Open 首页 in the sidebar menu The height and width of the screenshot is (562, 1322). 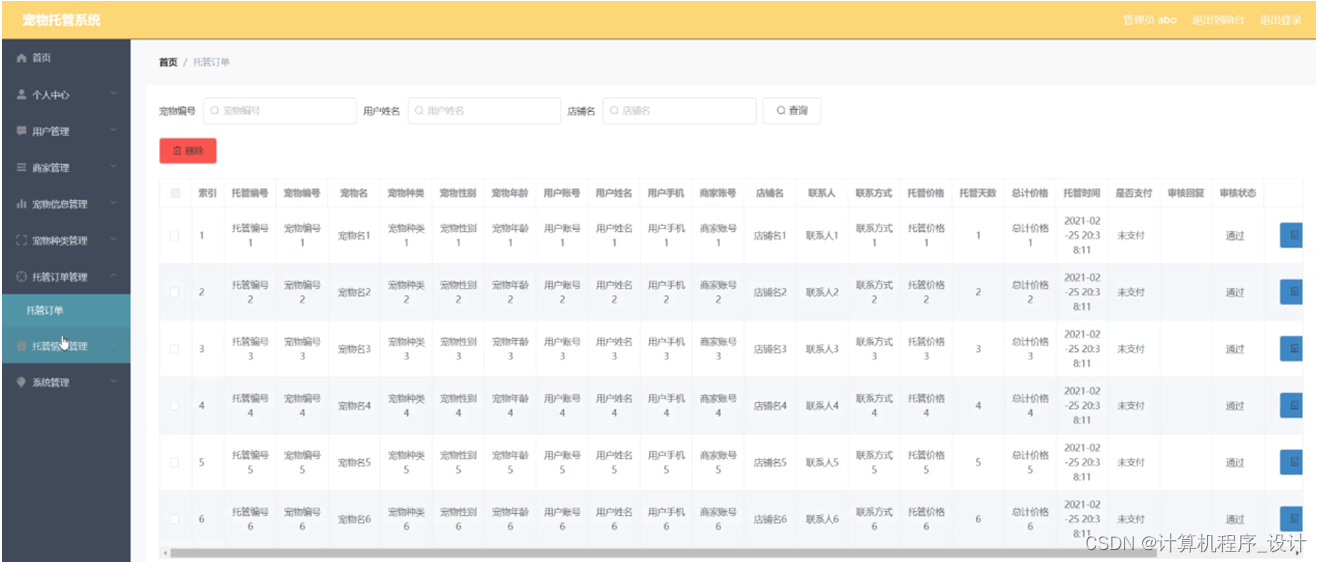(65, 58)
